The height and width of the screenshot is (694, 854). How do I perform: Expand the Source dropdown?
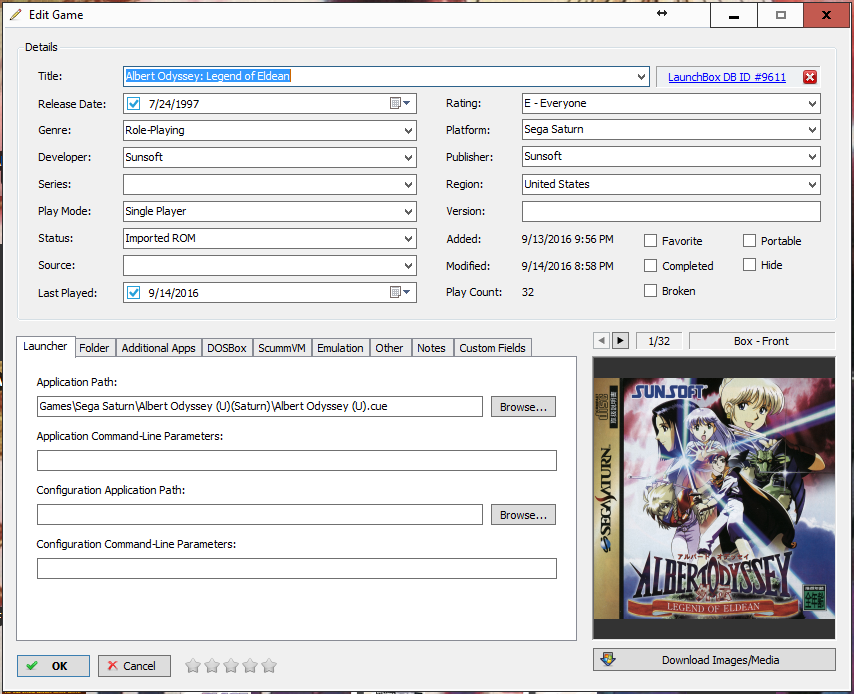408,266
